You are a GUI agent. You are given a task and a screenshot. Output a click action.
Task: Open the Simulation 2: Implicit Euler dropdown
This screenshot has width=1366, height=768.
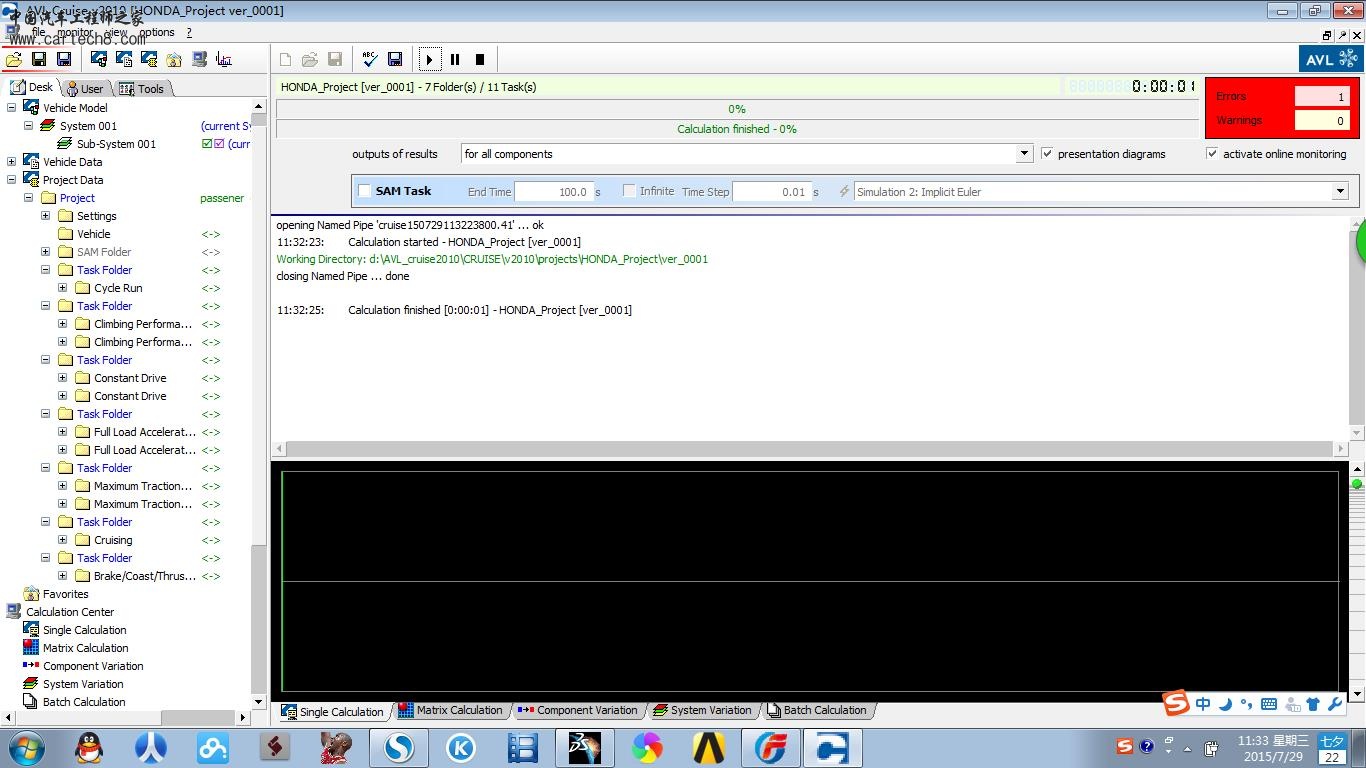click(x=1340, y=191)
